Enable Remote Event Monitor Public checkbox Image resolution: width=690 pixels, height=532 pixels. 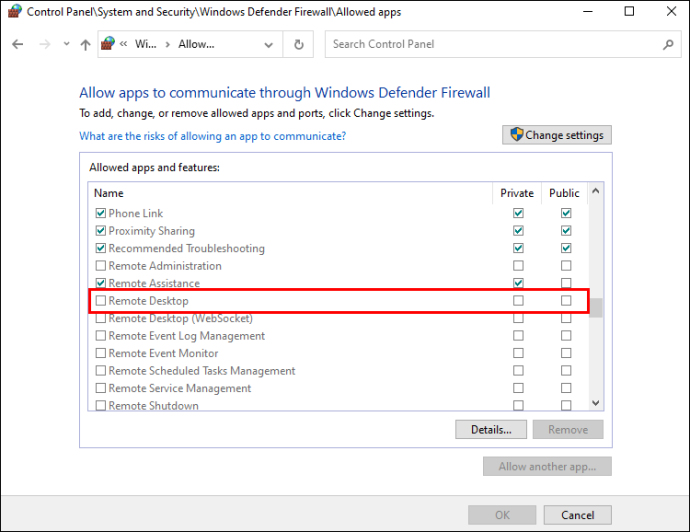[x=566, y=353]
